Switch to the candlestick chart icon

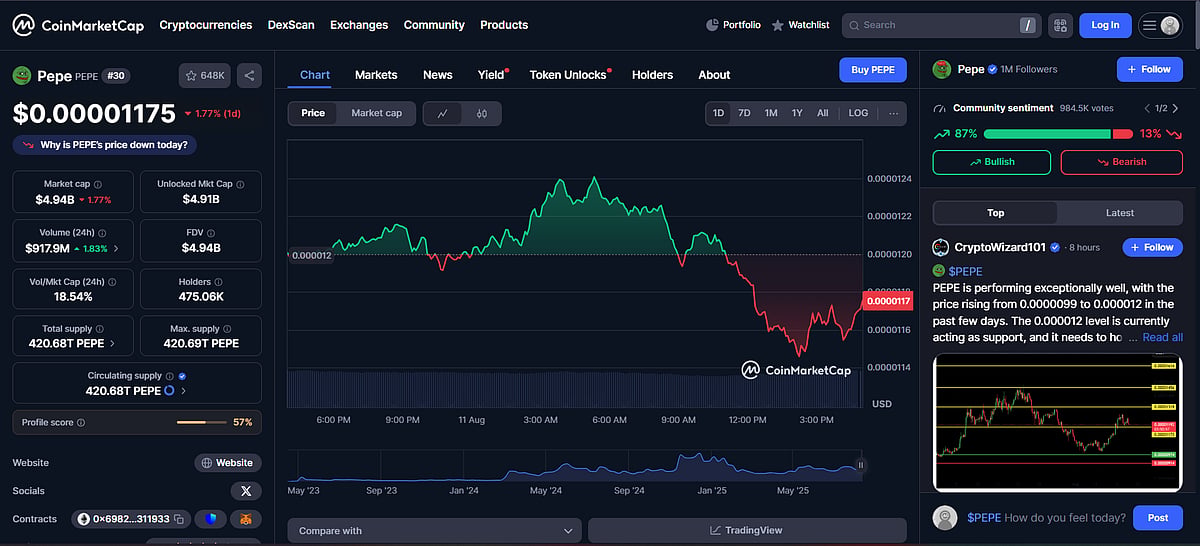[x=482, y=113]
